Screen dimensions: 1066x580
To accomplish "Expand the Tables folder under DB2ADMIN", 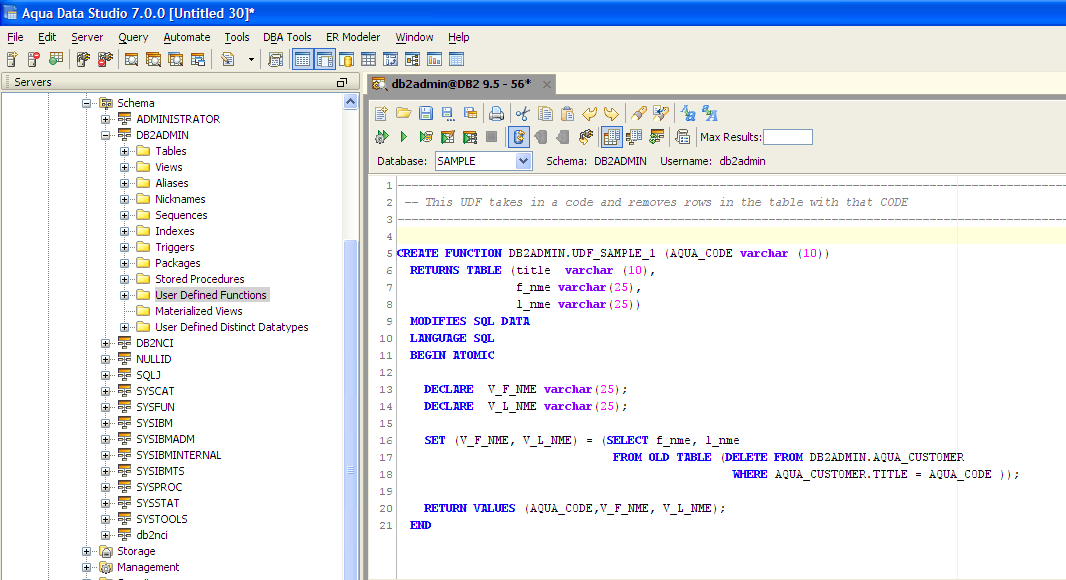I will 125,151.
